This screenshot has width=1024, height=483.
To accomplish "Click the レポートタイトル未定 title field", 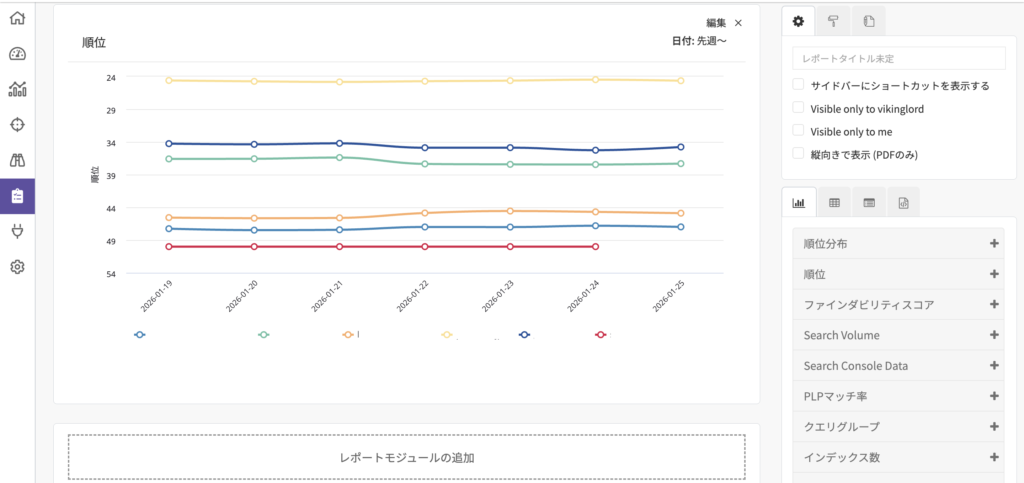I will pos(898,59).
